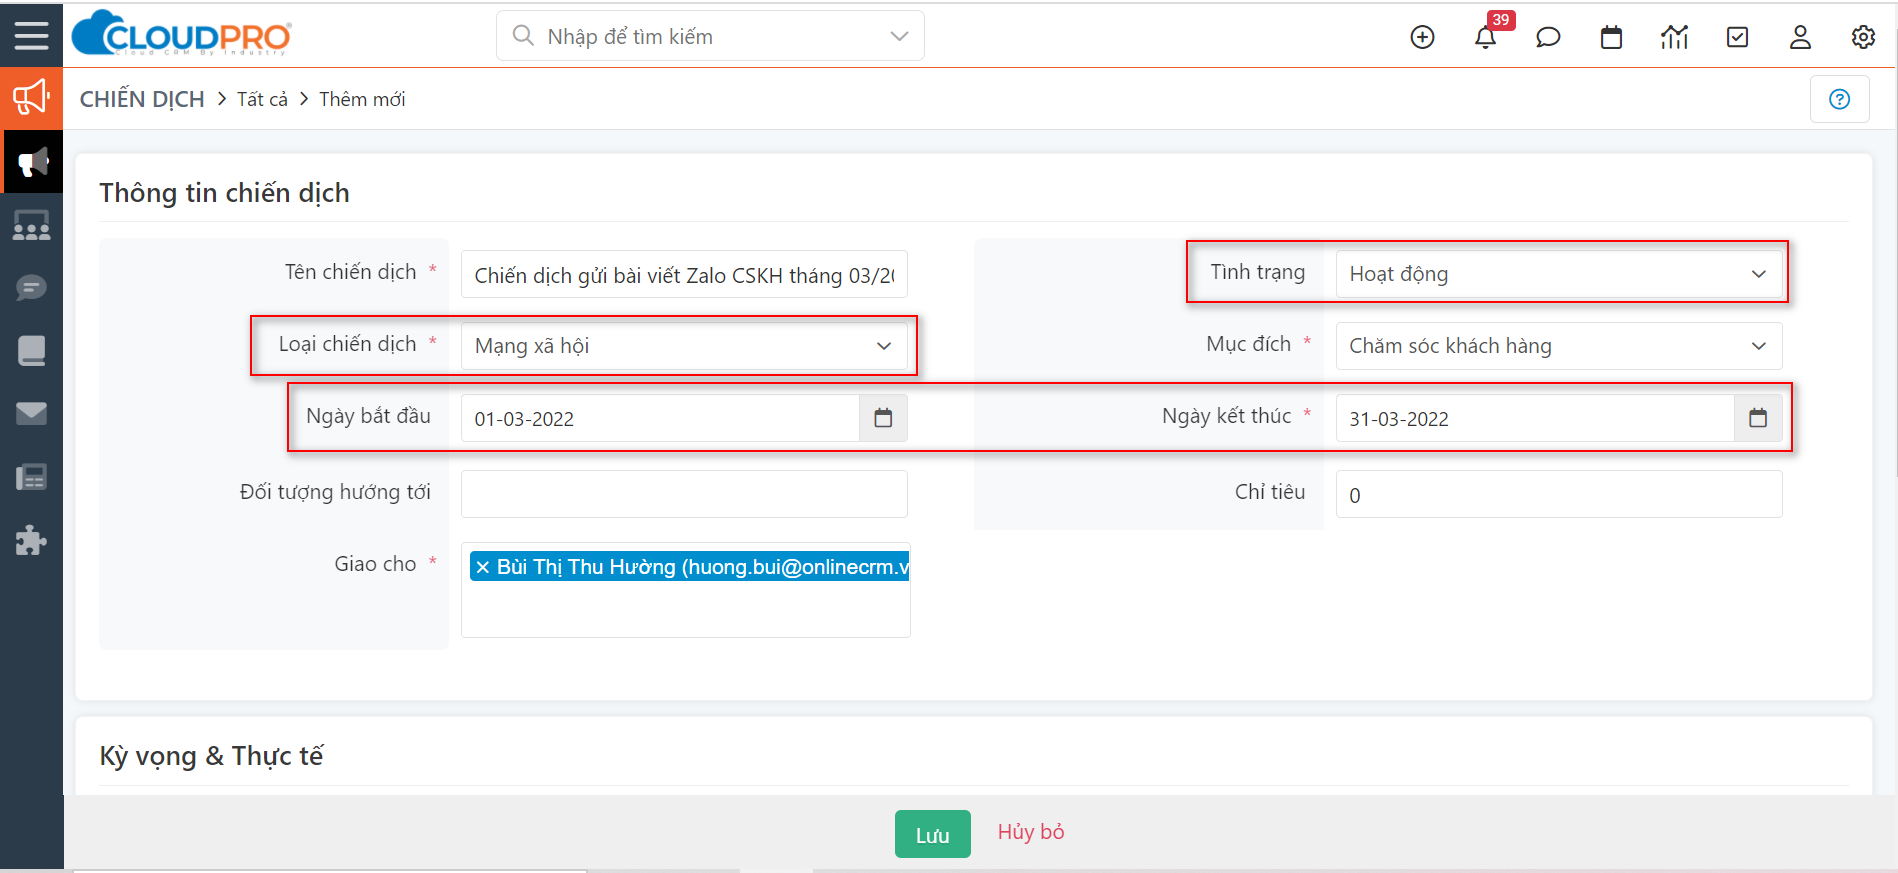Open the messages bubble sidebar icon

[x=31, y=288]
